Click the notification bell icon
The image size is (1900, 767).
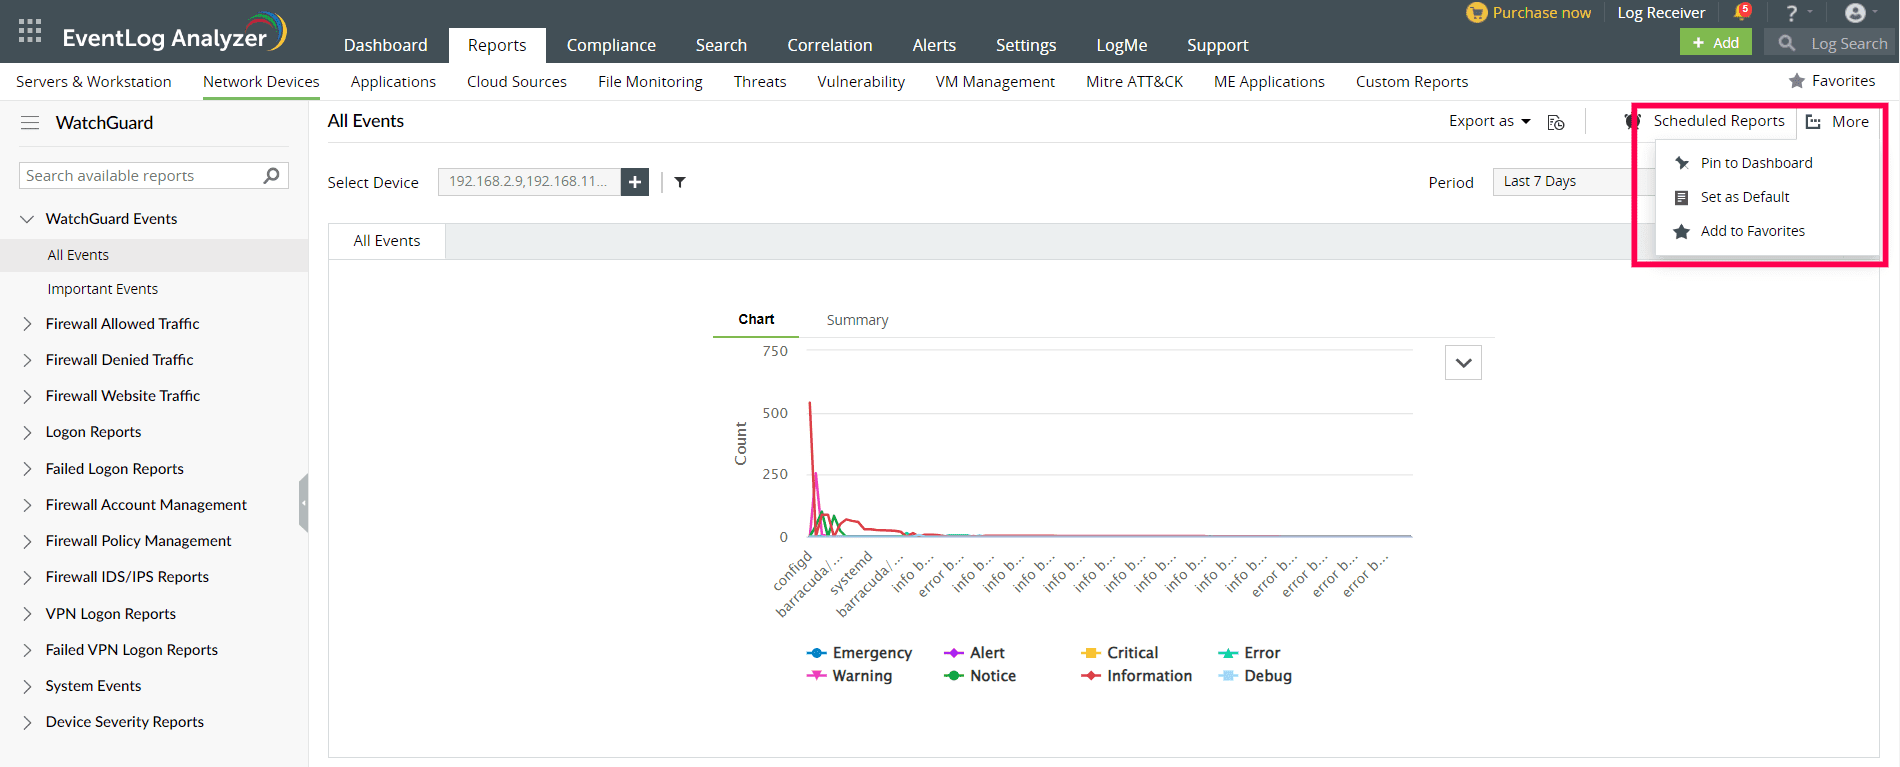tap(1741, 13)
